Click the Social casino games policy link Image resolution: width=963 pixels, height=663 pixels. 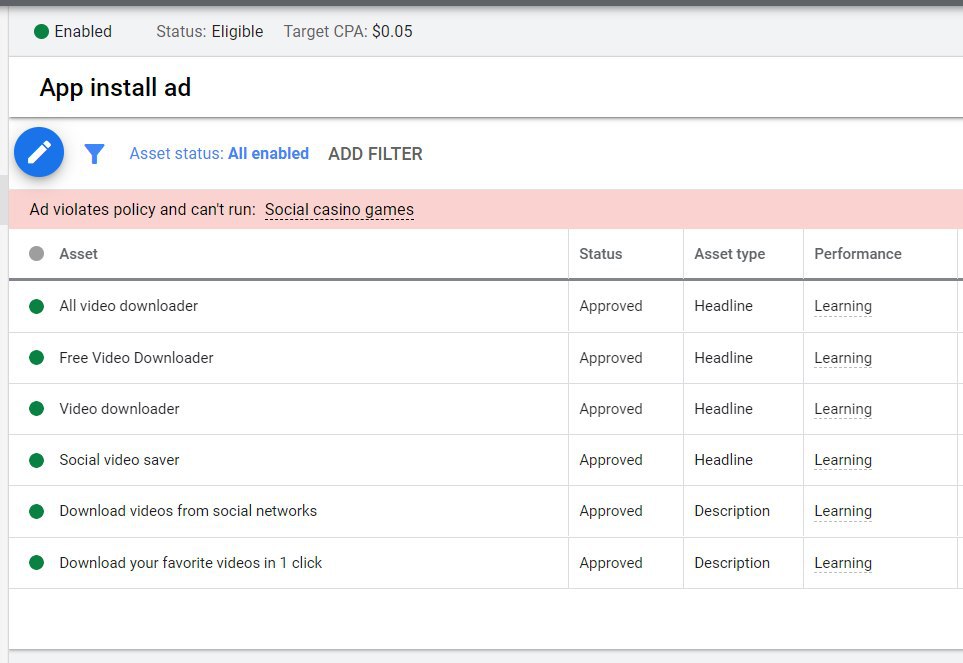339,209
